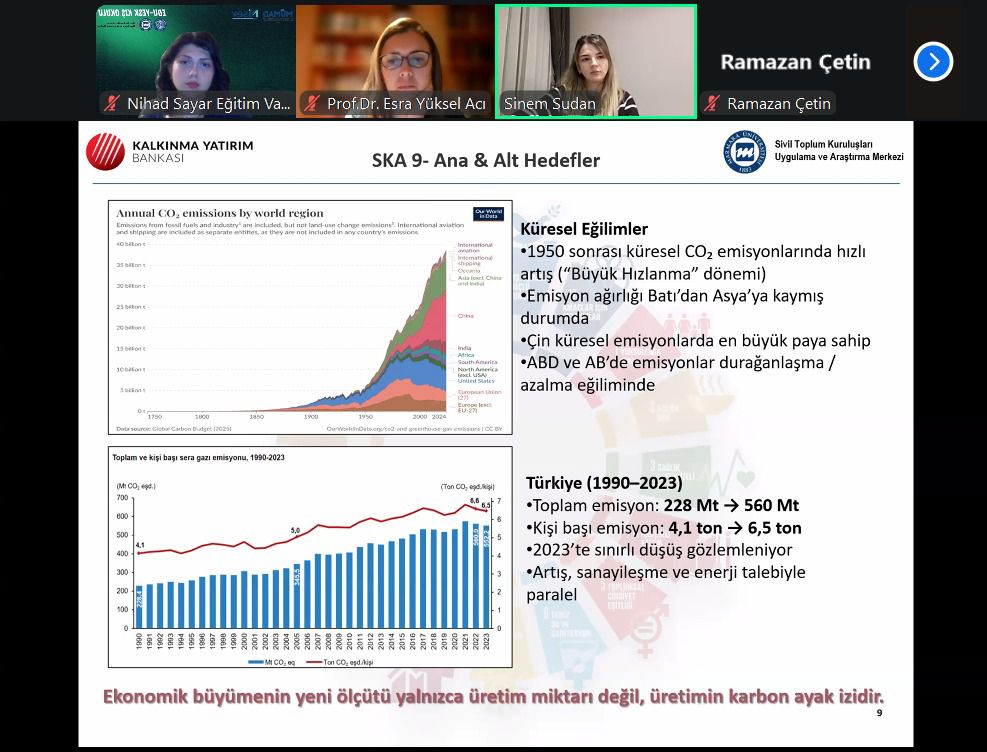The width and height of the screenshot is (987, 752).
Task: Select Prof.Dr. Esra Yüksel's video thumbnail
Action: (x=395, y=55)
